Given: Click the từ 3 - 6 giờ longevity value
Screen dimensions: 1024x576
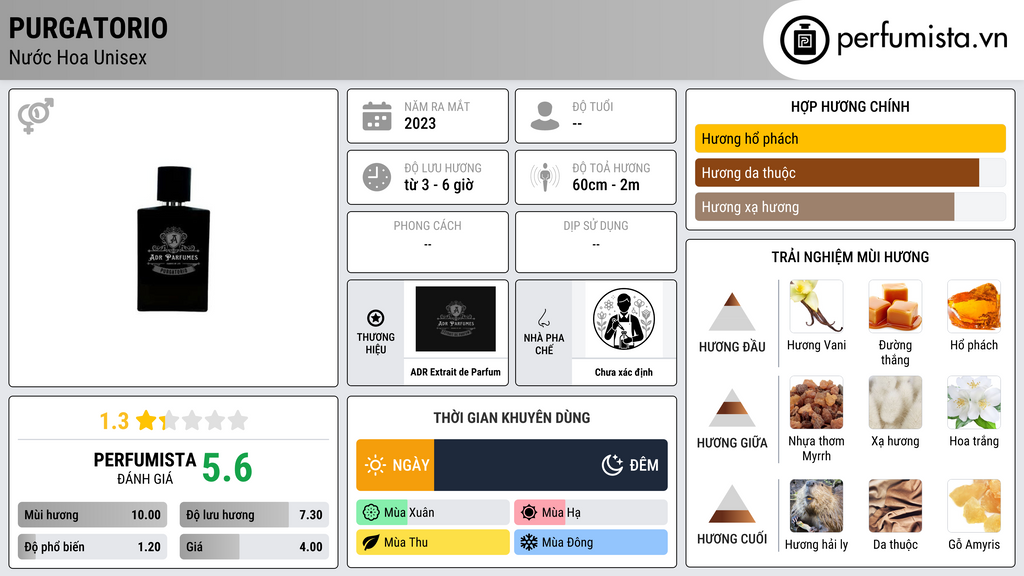Looking at the screenshot, I should tap(439, 185).
